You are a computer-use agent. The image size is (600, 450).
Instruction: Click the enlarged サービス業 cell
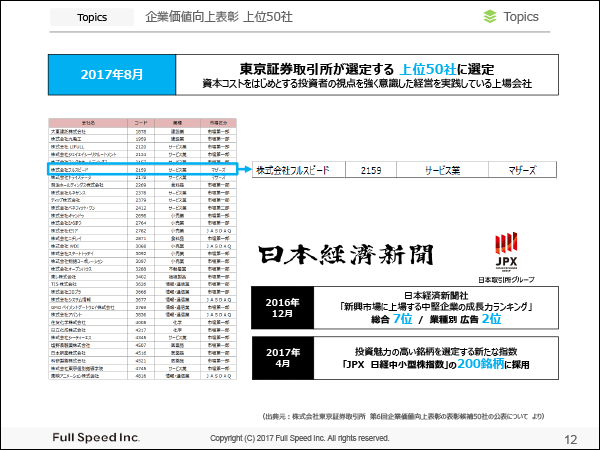(x=442, y=171)
